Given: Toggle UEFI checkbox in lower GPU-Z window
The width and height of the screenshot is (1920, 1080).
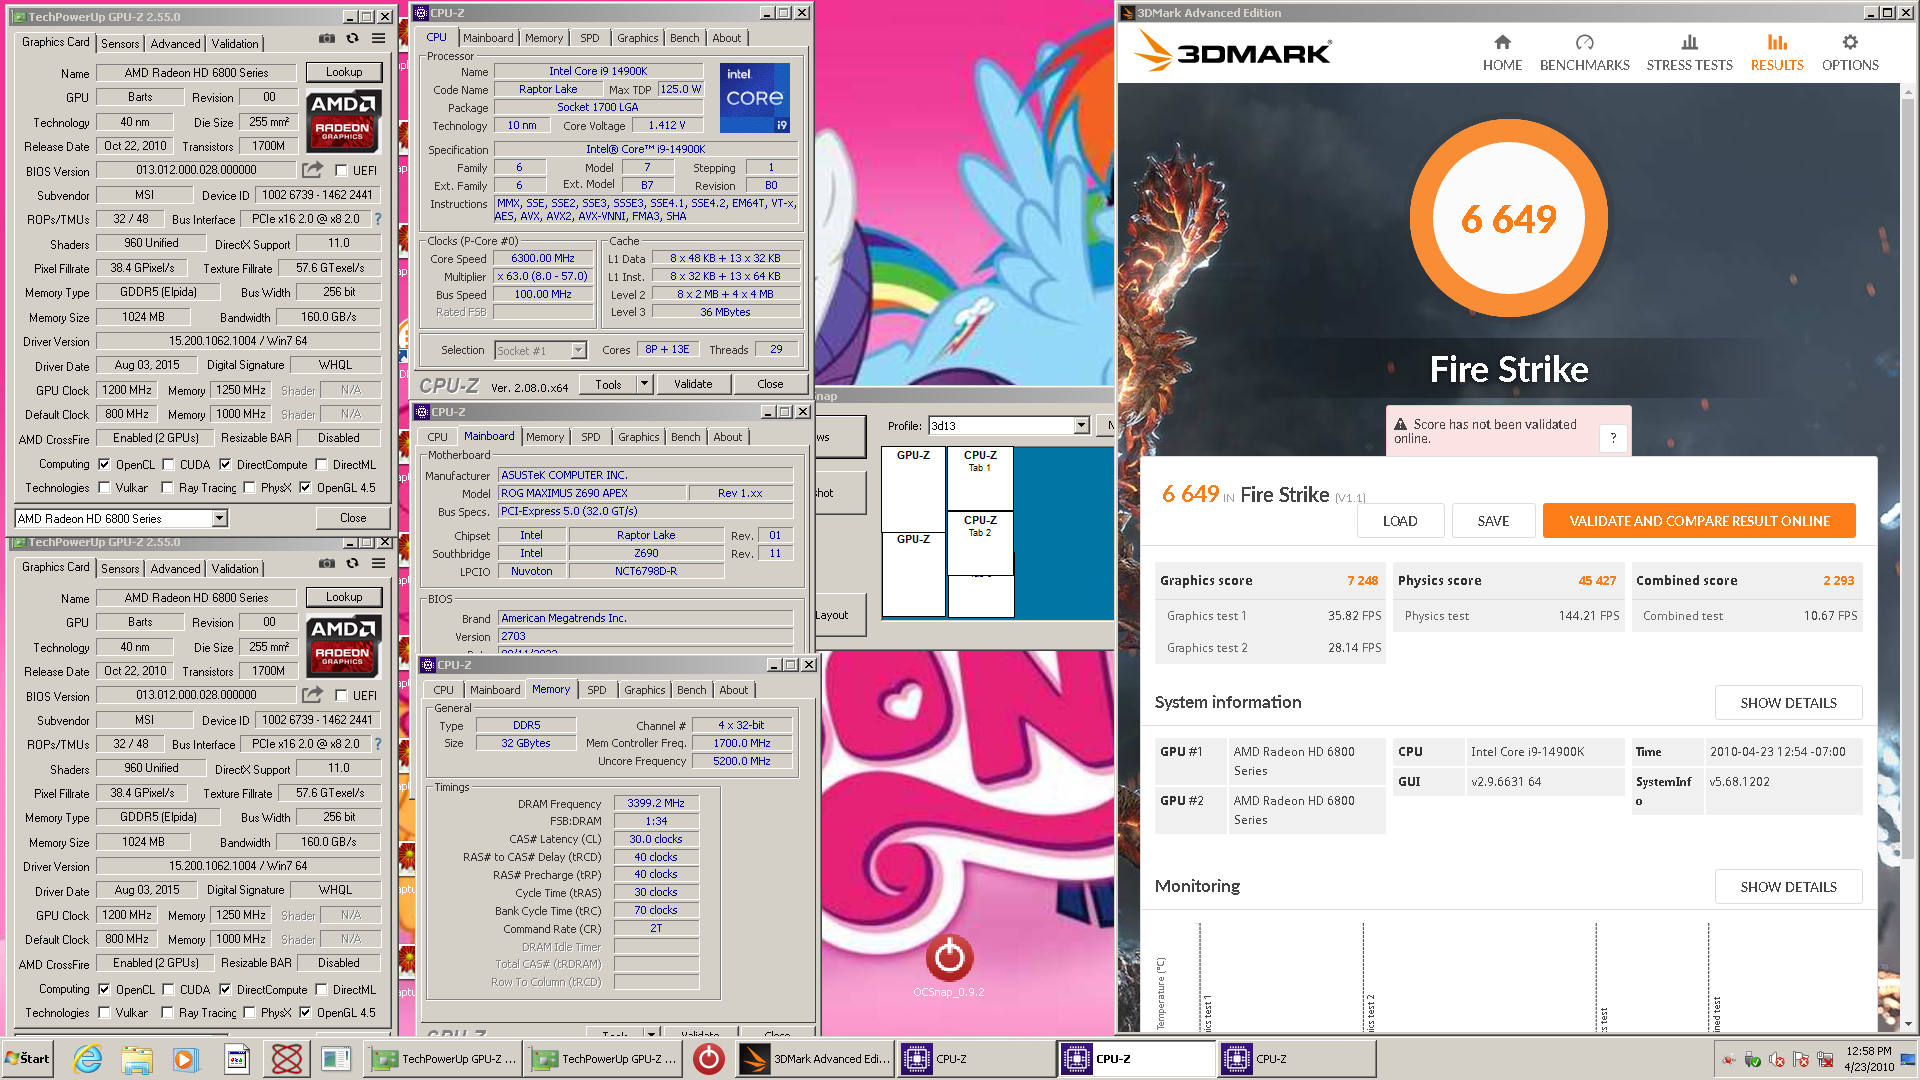Looking at the screenshot, I should point(341,696).
